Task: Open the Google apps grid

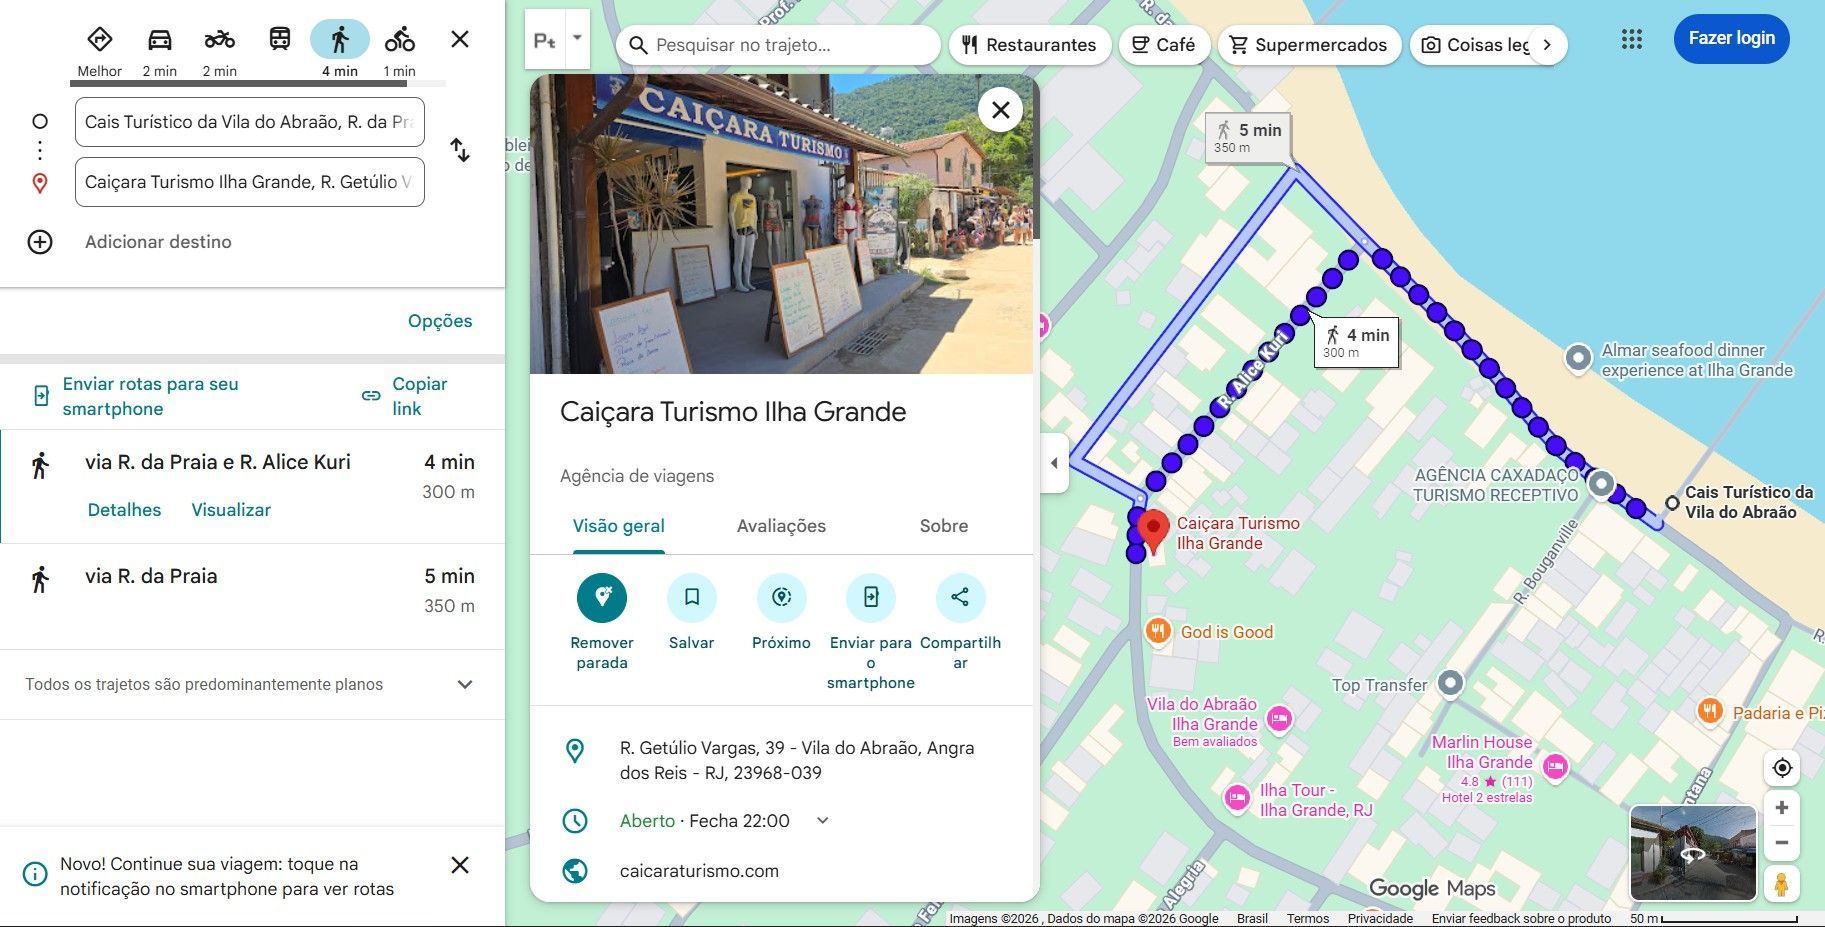Action: click(1632, 39)
